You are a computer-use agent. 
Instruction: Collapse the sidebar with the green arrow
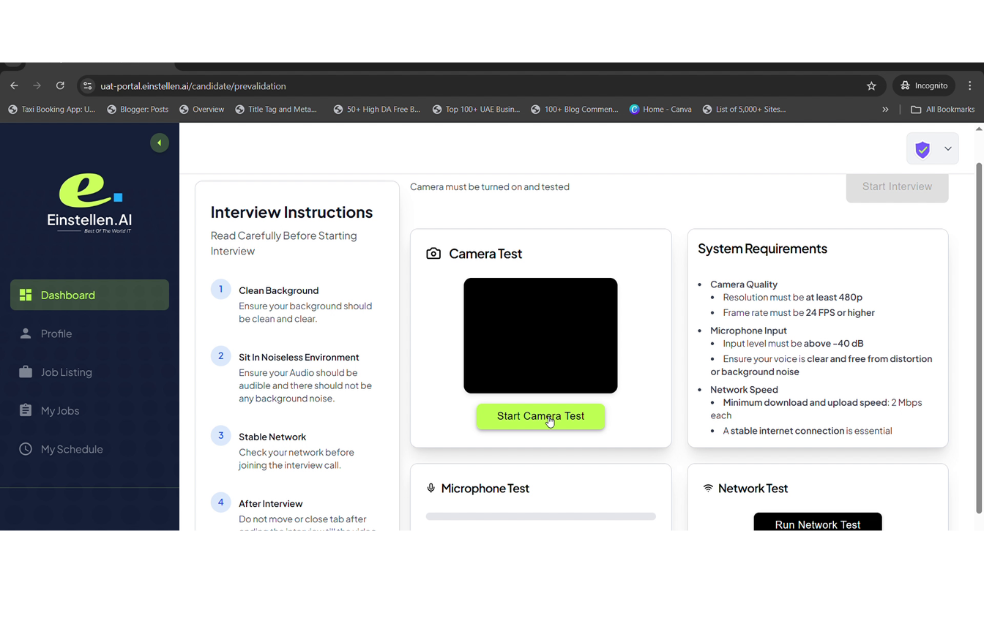tap(159, 143)
